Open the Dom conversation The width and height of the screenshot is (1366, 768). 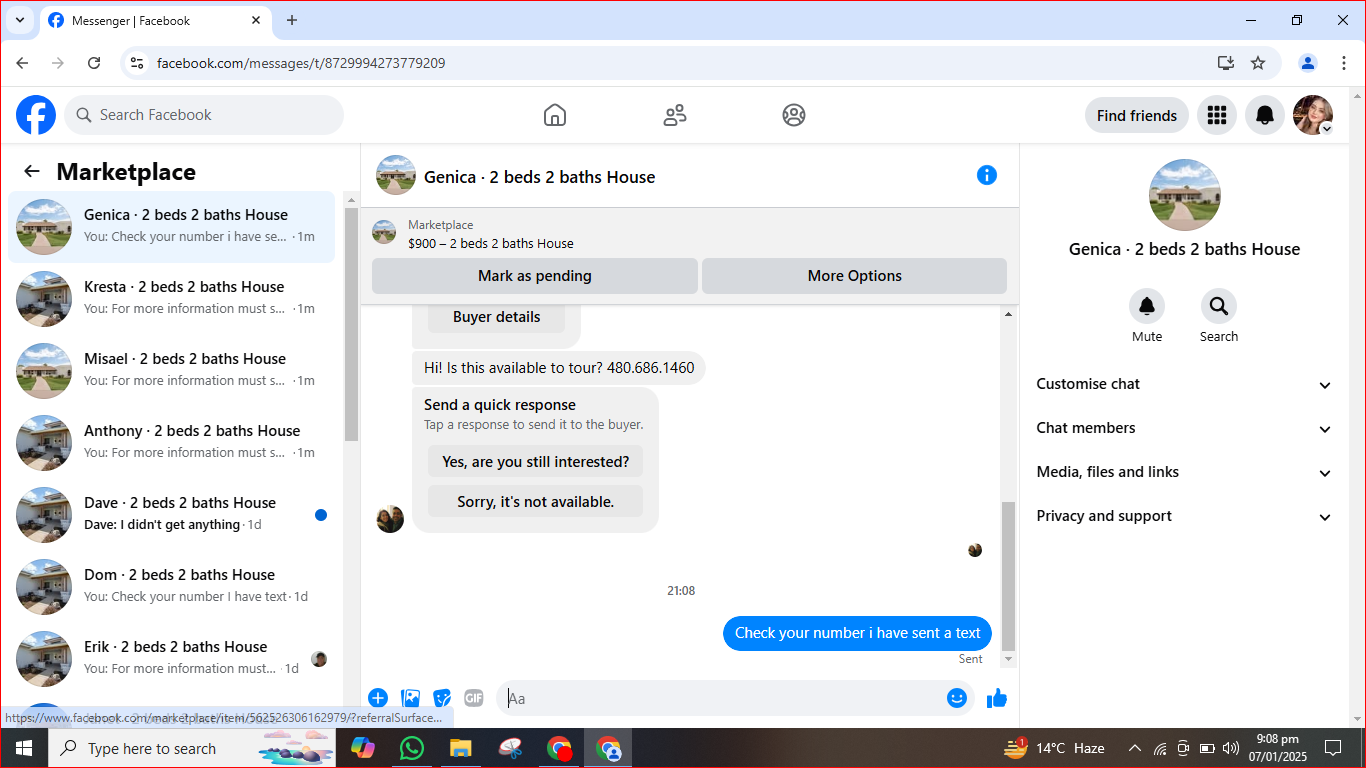171,587
